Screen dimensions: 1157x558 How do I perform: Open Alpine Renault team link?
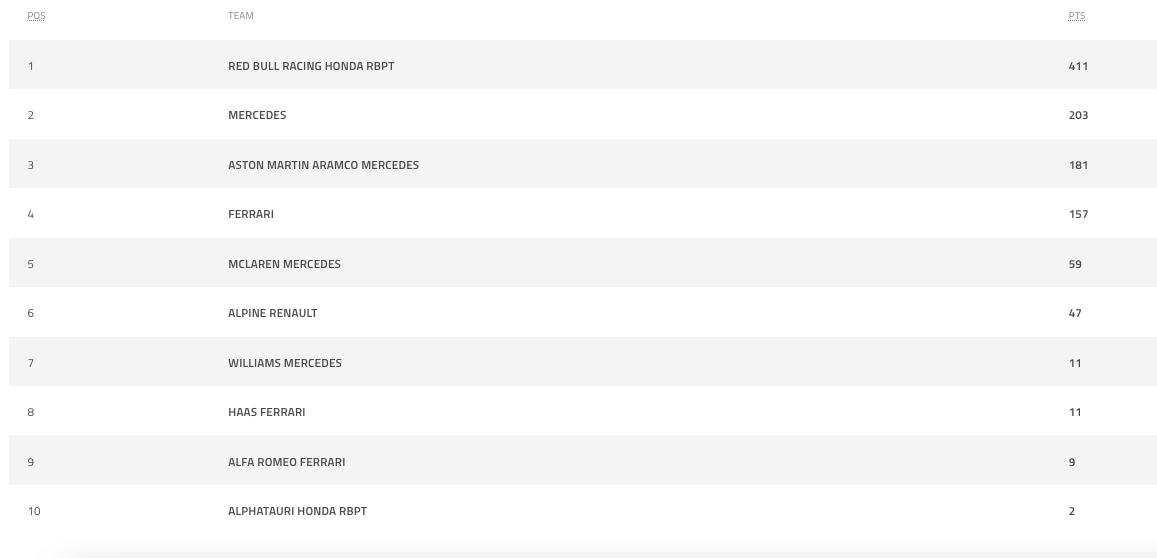272,313
